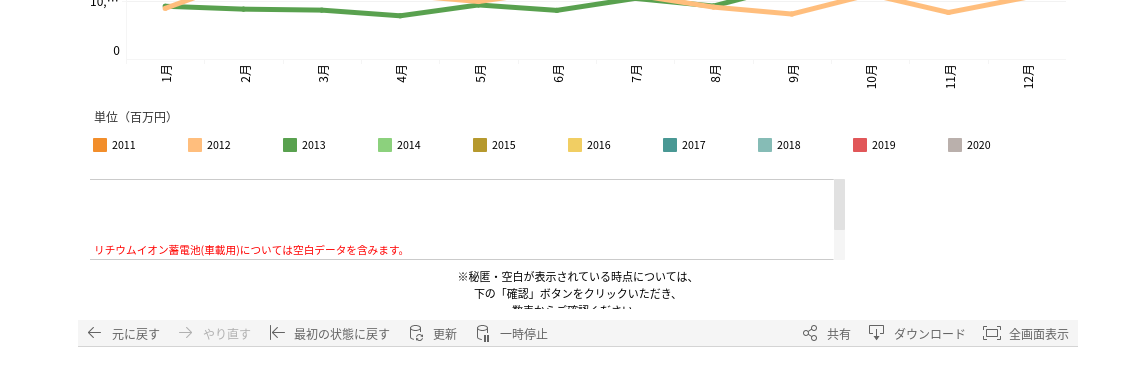Click the text panel scrollbar thumb
Image resolution: width=1138 pixels, height=380 pixels.
click(x=839, y=205)
